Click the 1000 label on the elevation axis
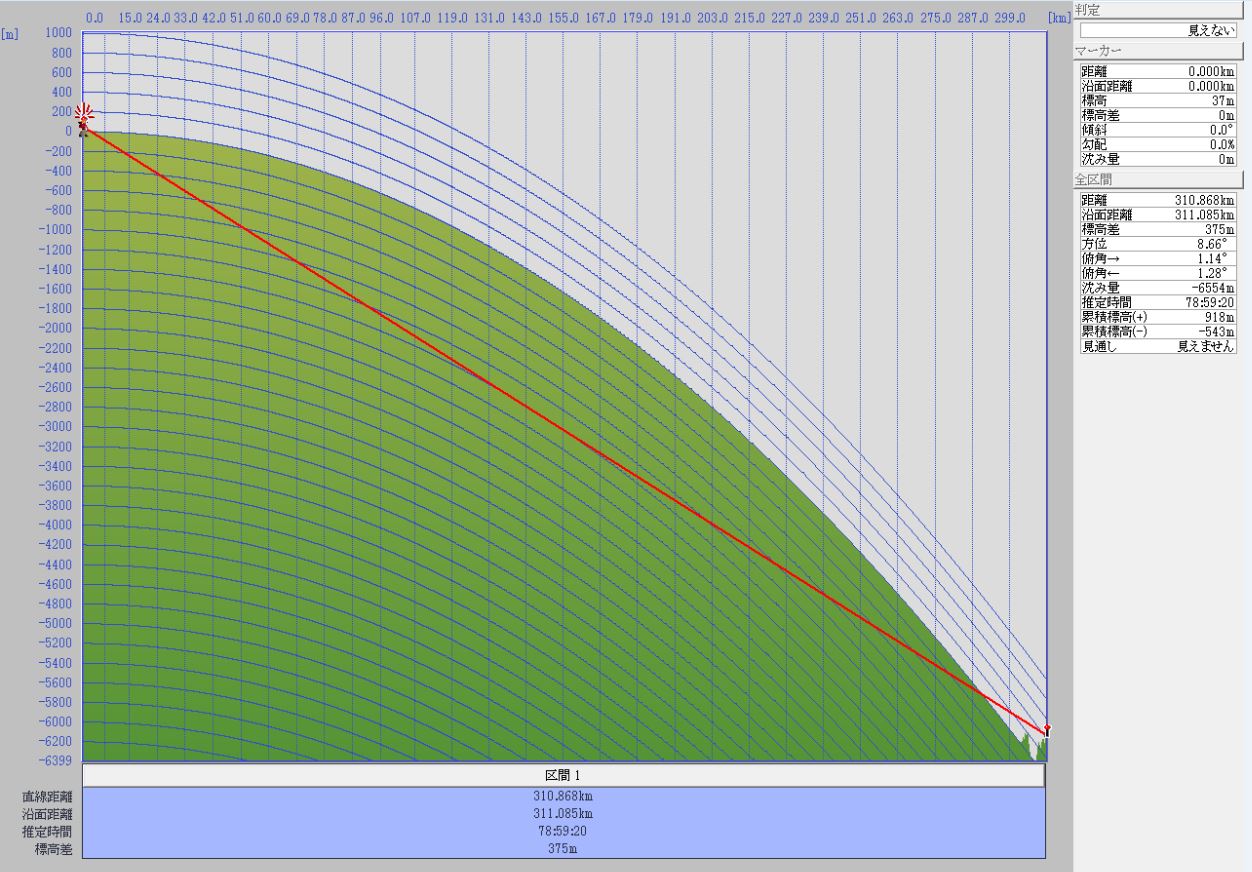Screen dimensions: 1252x872 click(x=59, y=33)
